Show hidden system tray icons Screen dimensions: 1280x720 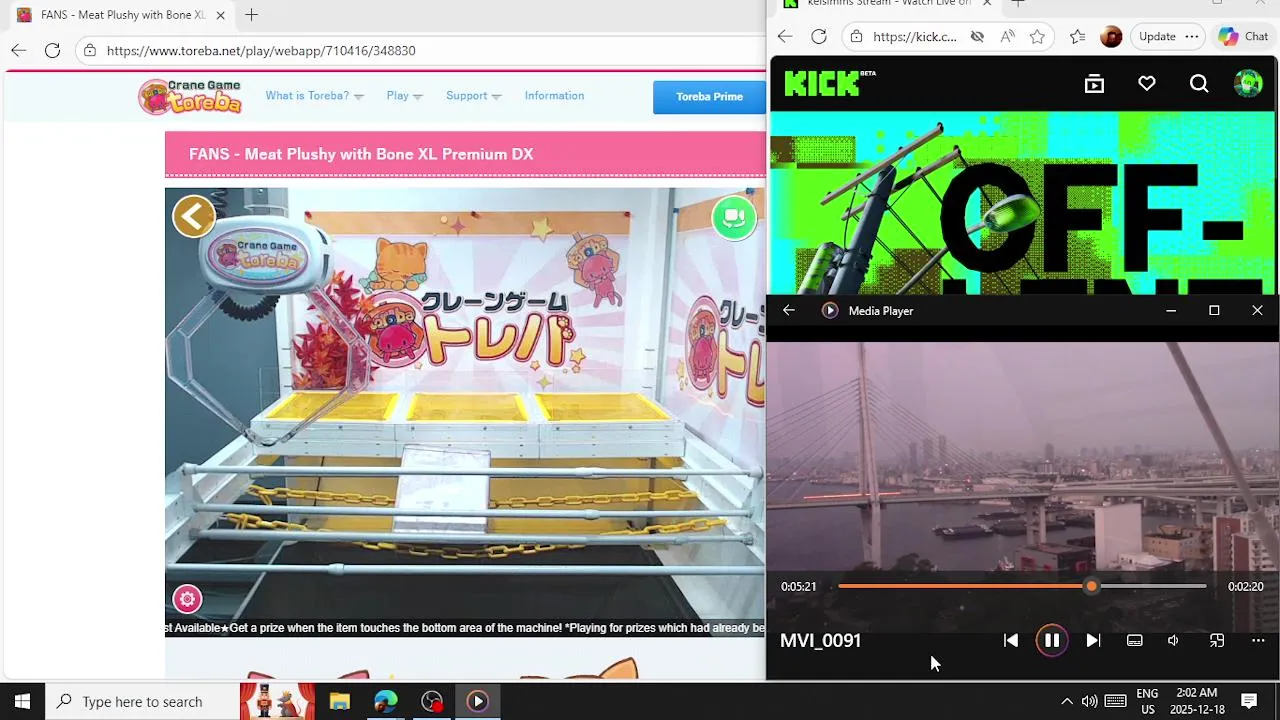point(1066,701)
